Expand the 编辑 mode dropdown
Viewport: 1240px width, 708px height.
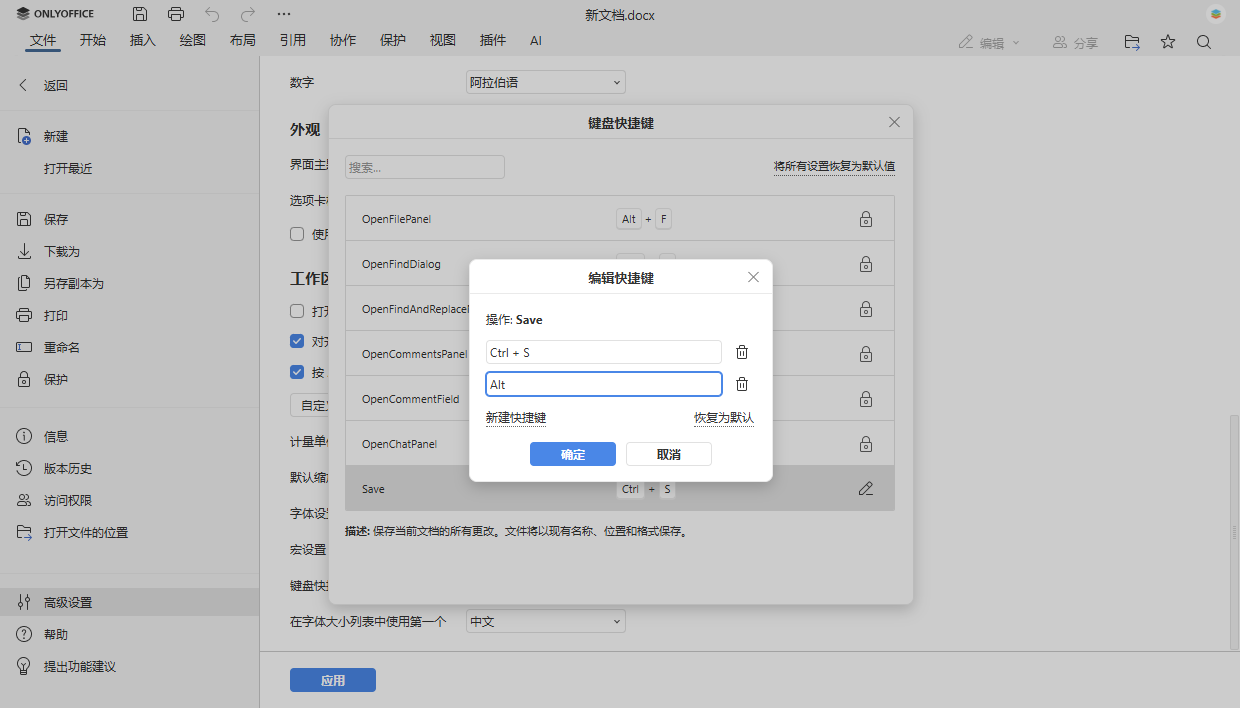pyautogui.click(x=988, y=42)
